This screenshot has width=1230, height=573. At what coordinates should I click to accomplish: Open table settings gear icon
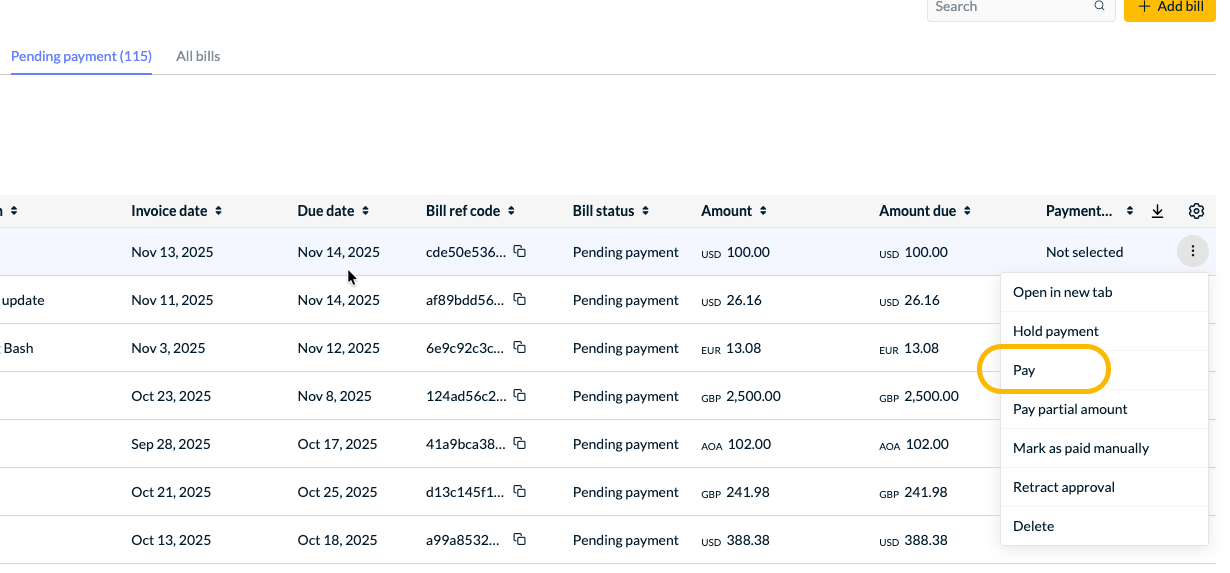click(x=1196, y=211)
